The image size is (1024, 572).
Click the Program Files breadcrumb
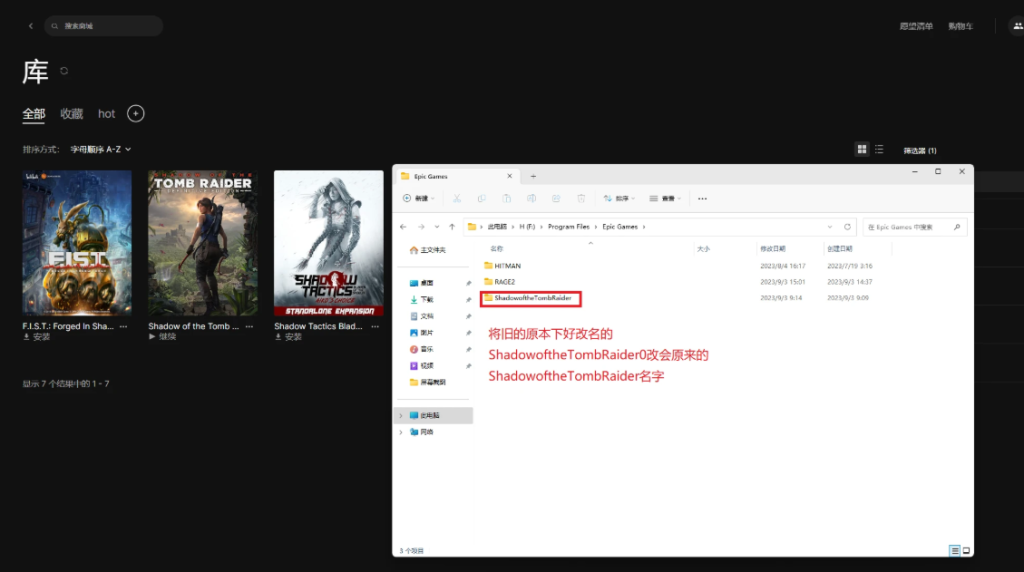point(569,227)
